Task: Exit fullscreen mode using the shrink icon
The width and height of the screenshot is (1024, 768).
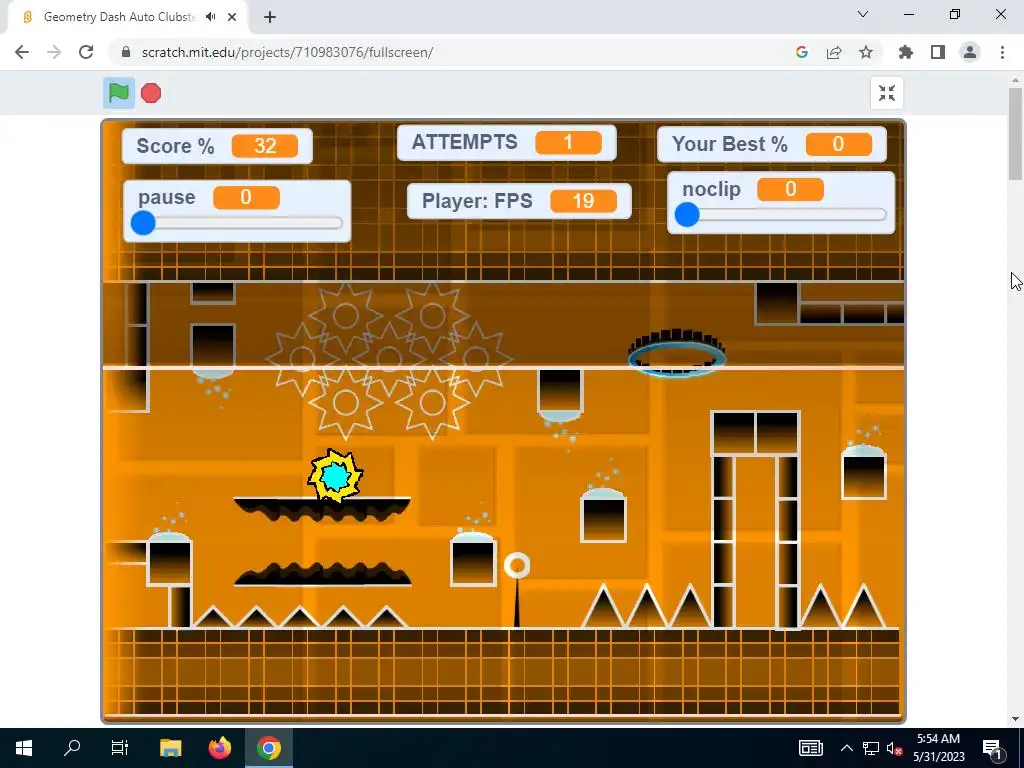Action: (887, 93)
